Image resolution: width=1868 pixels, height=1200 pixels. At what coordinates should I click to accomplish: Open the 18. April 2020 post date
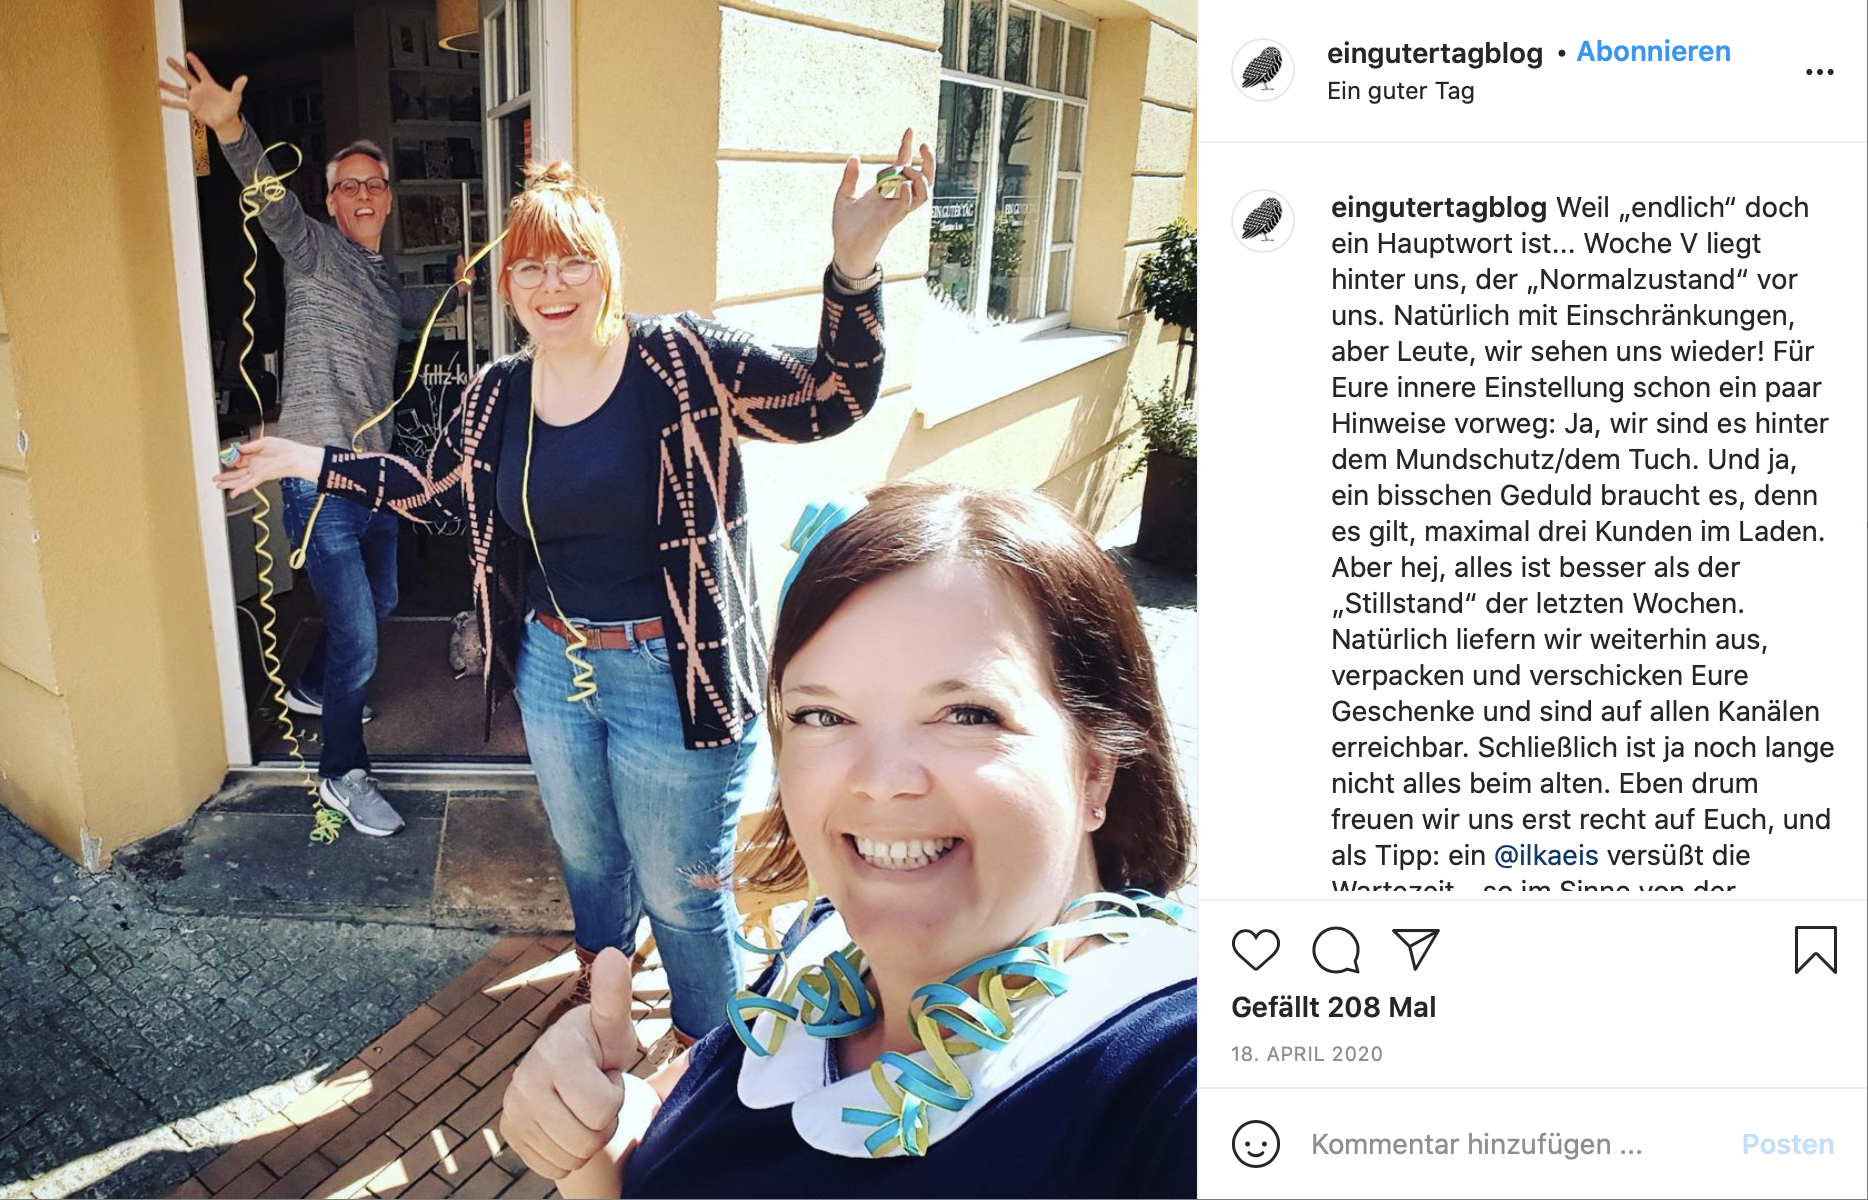point(1306,1054)
